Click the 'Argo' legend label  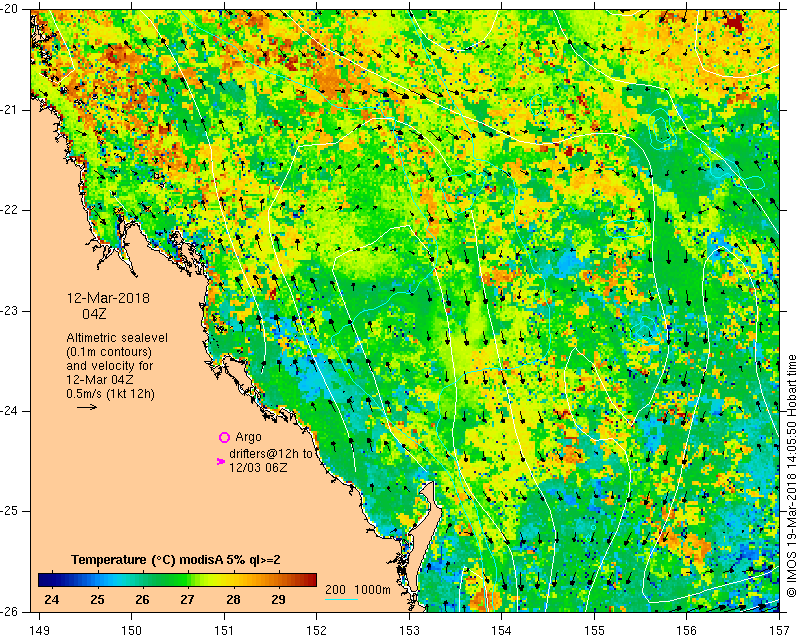(x=248, y=437)
